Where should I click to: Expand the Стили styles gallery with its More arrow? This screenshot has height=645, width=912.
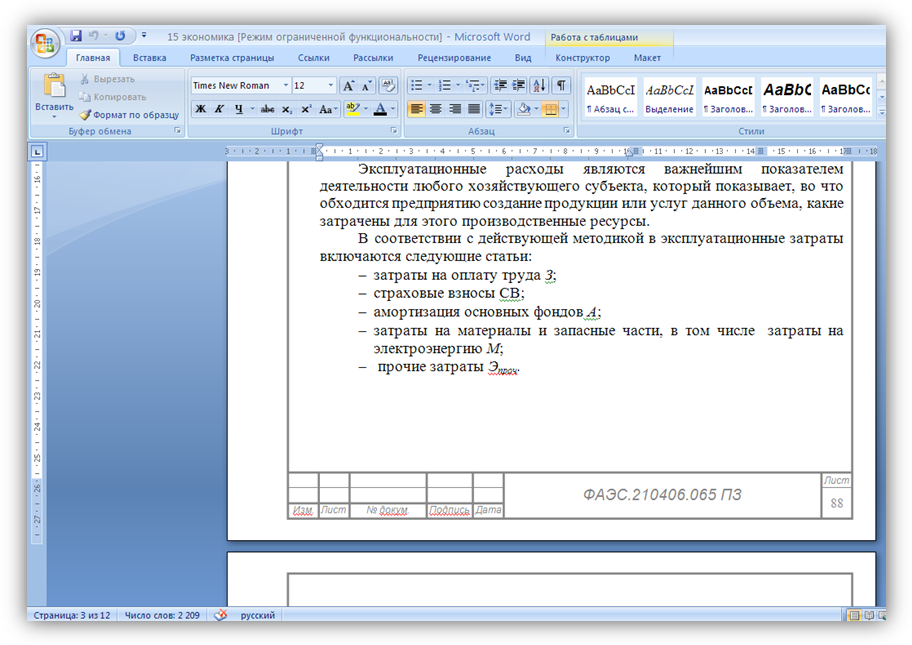(882, 111)
